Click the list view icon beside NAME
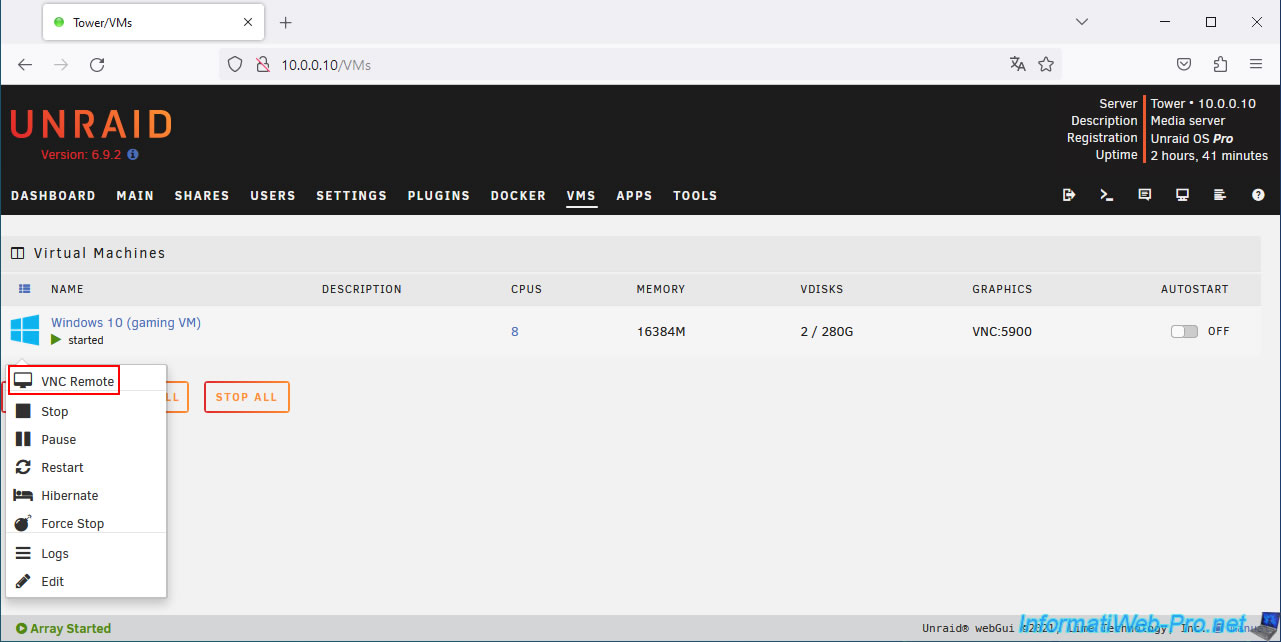 [25, 289]
